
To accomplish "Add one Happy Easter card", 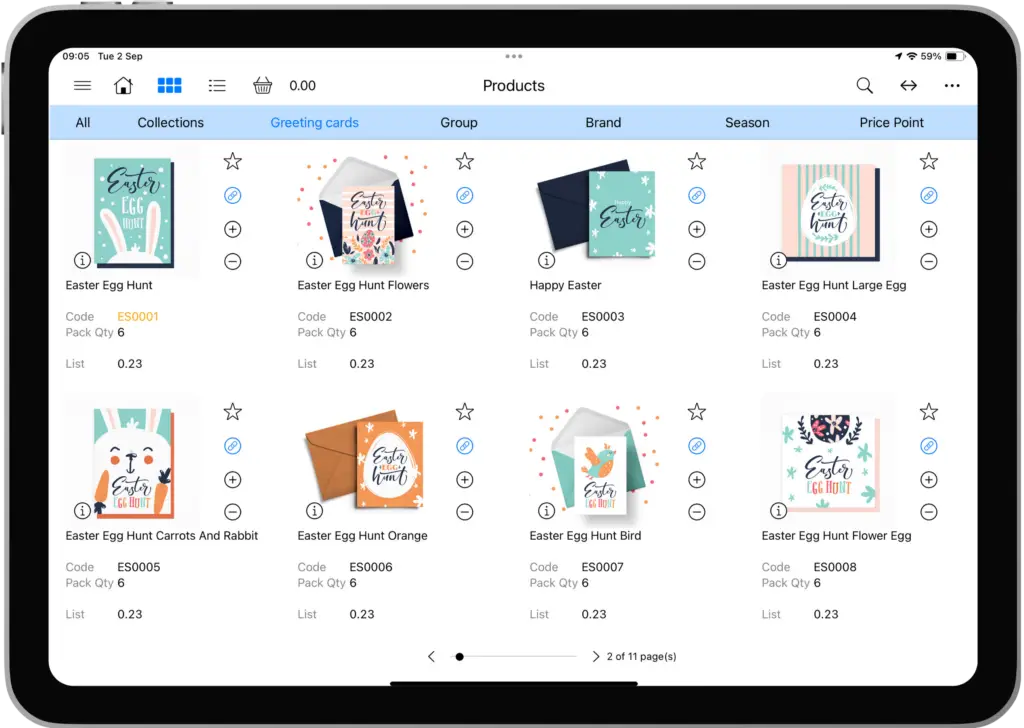I will click(697, 229).
